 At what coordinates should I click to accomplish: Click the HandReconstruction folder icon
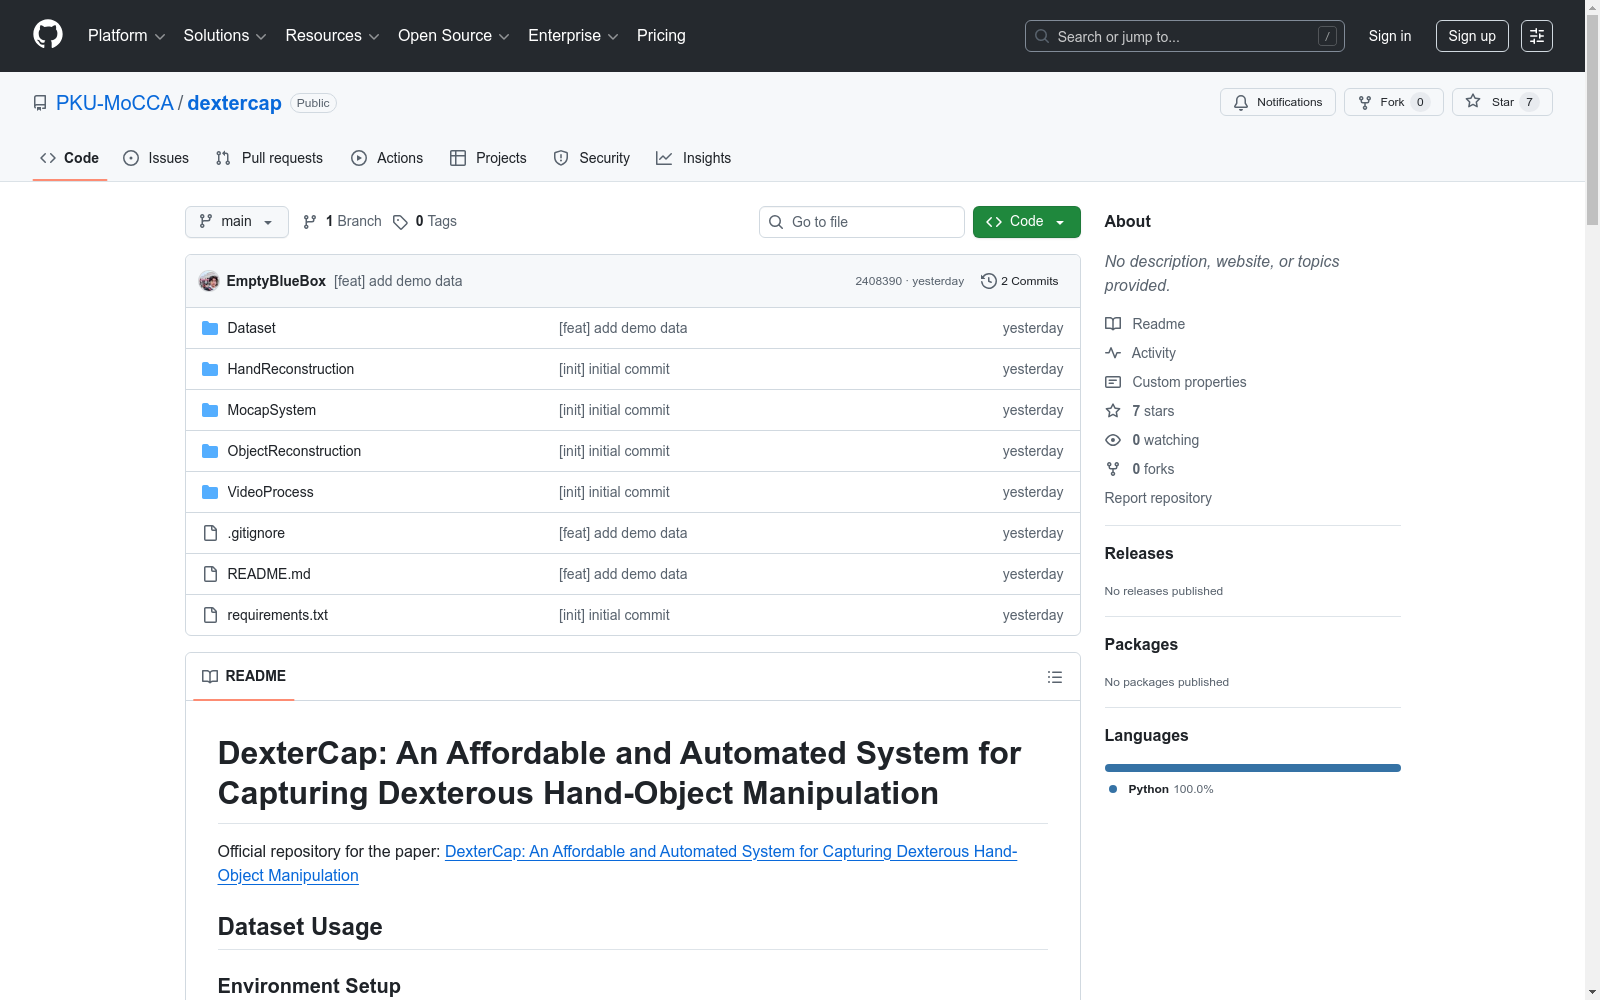click(210, 369)
